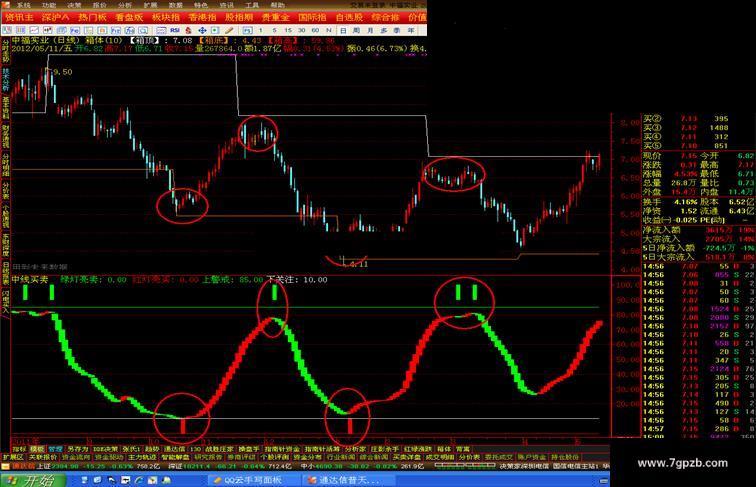Viewport: 756px width, 487px height.
Task: Click 中小 index in status bar
Action: coord(307,466)
